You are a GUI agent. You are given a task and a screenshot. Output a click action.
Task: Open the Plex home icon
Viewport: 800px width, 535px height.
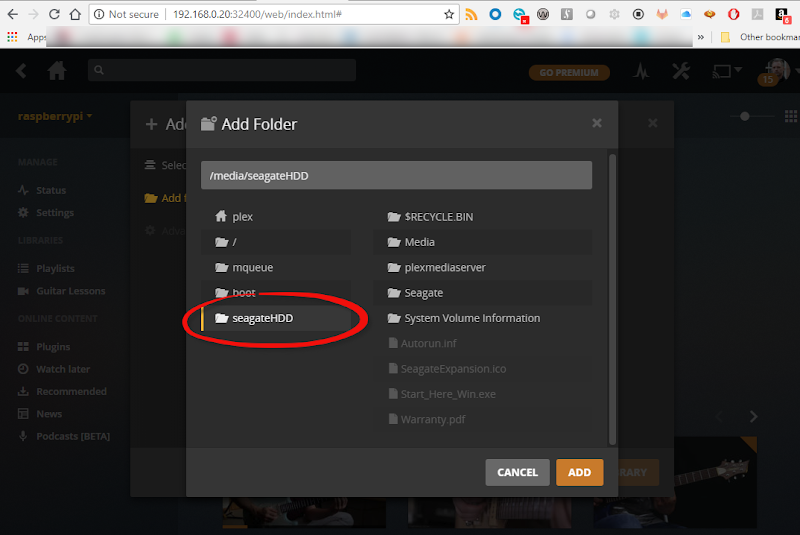click(x=57, y=70)
